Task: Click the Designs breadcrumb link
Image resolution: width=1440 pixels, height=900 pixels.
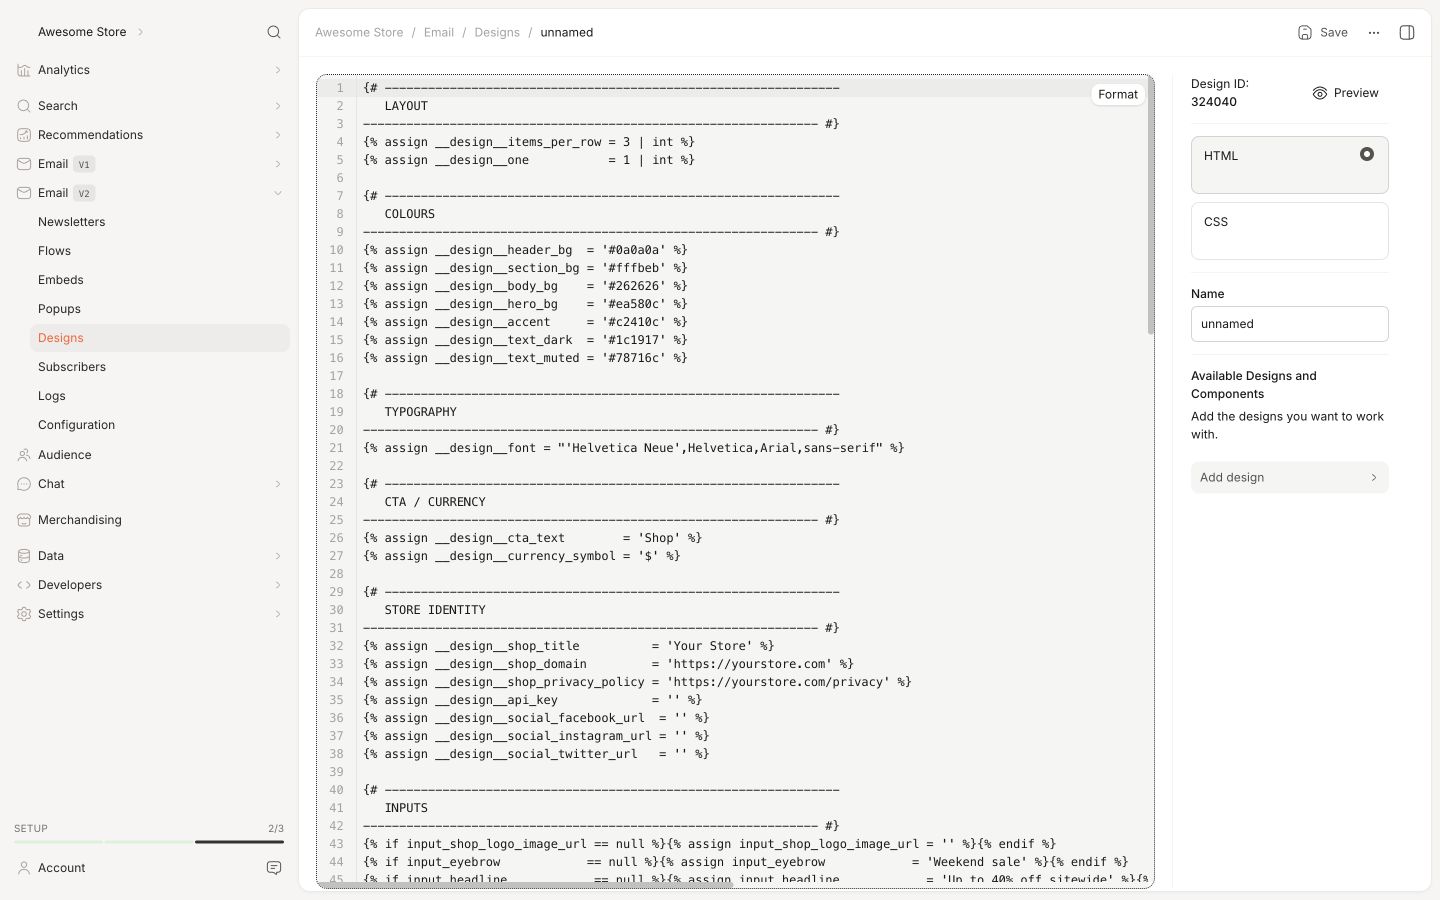Action: tap(497, 32)
